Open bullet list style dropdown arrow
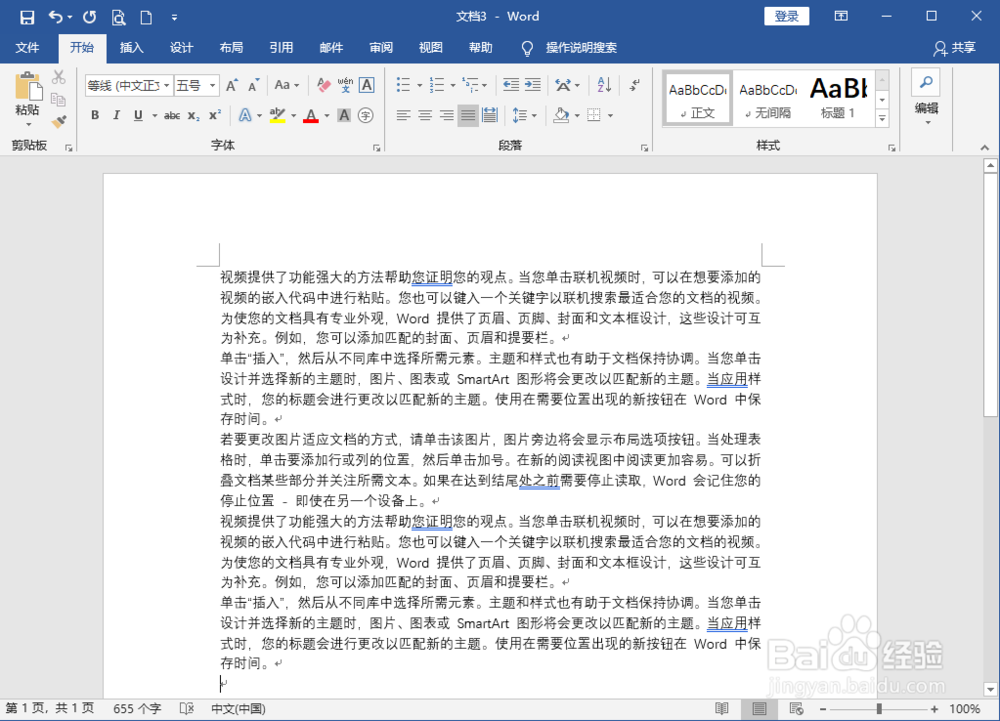 [420, 85]
